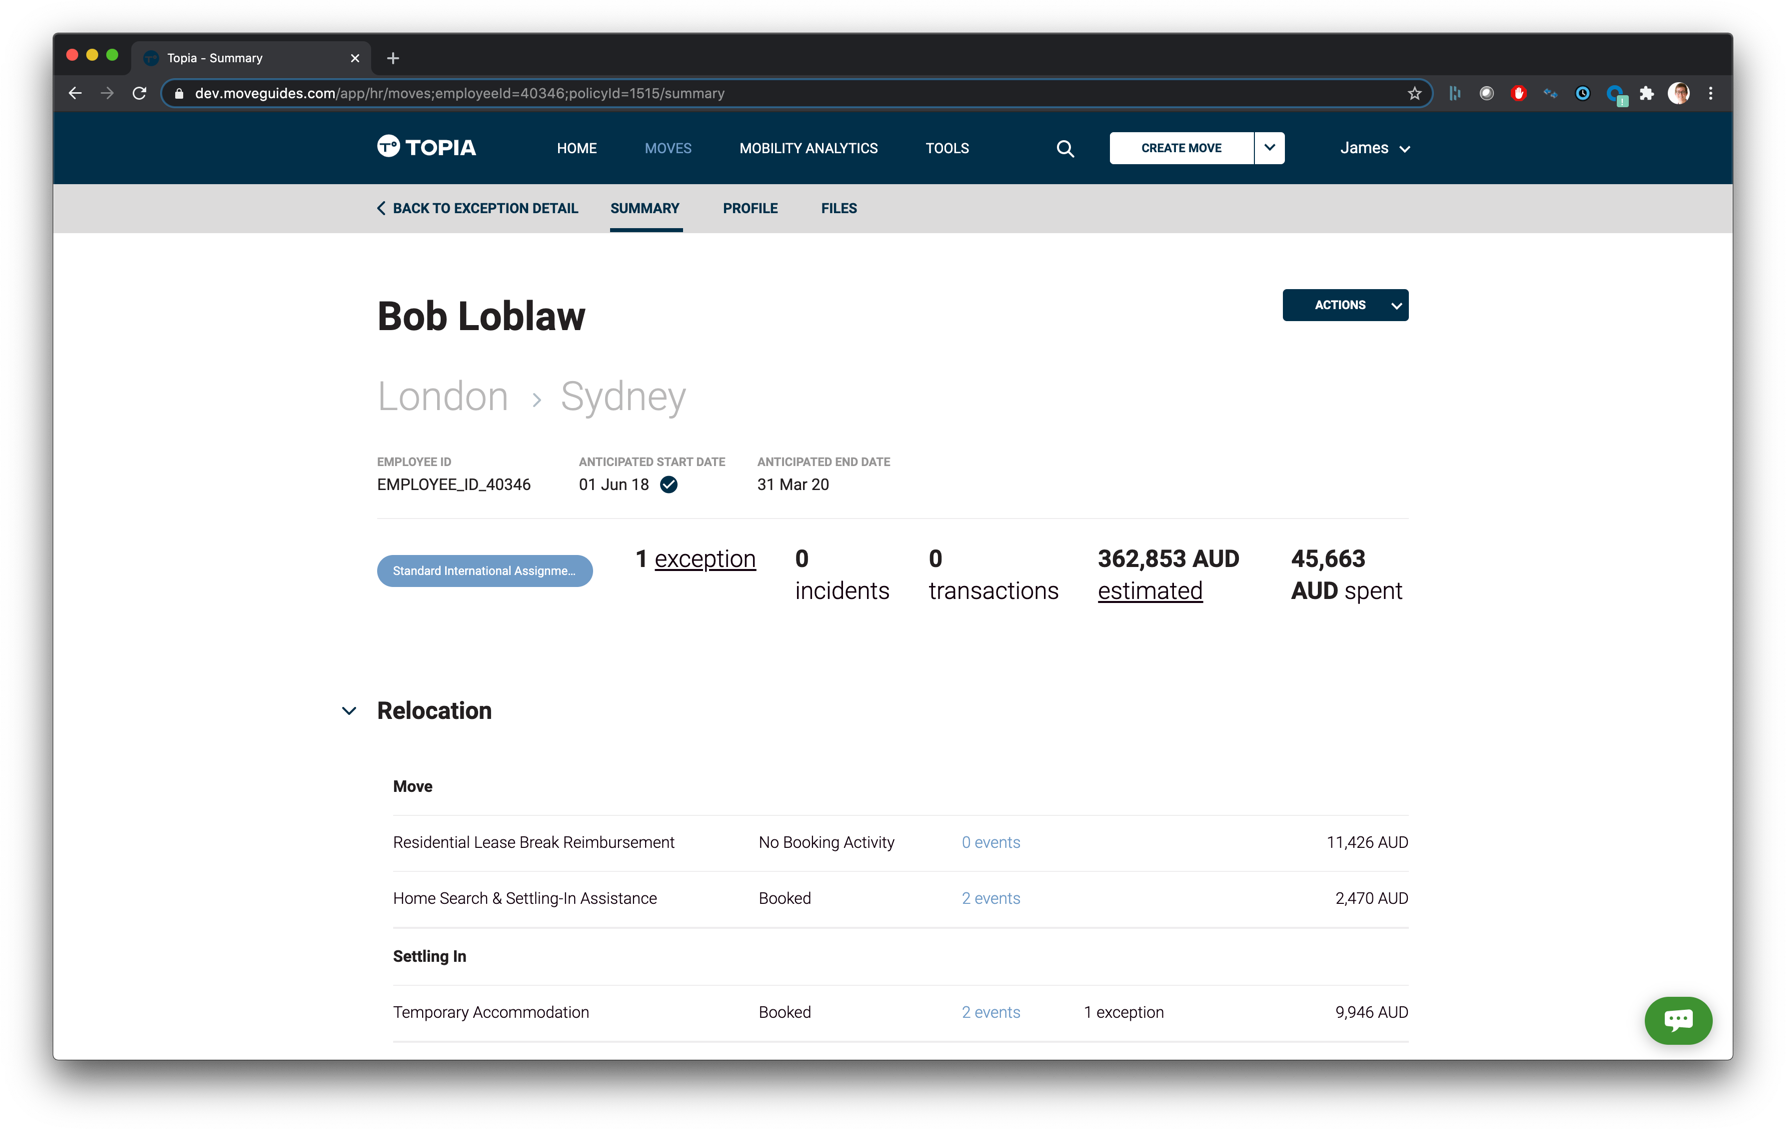Screen dimensions: 1786x1129
Task: Click the No Booking Activity status
Action: (x=826, y=842)
